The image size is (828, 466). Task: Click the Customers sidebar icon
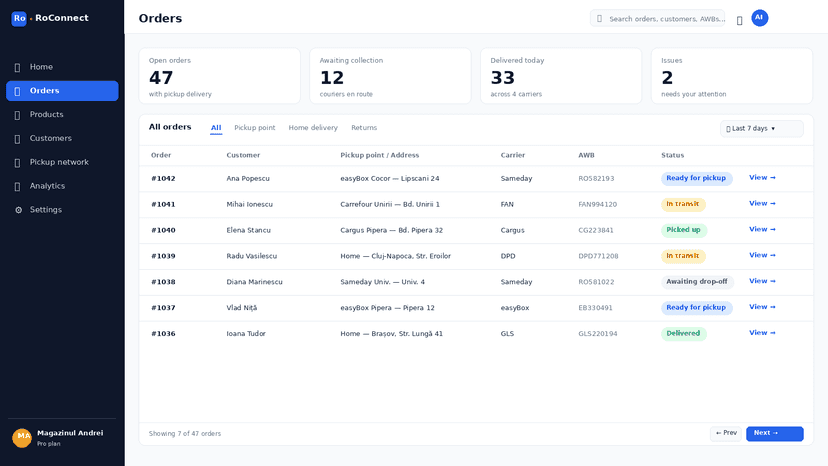[x=17, y=139]
